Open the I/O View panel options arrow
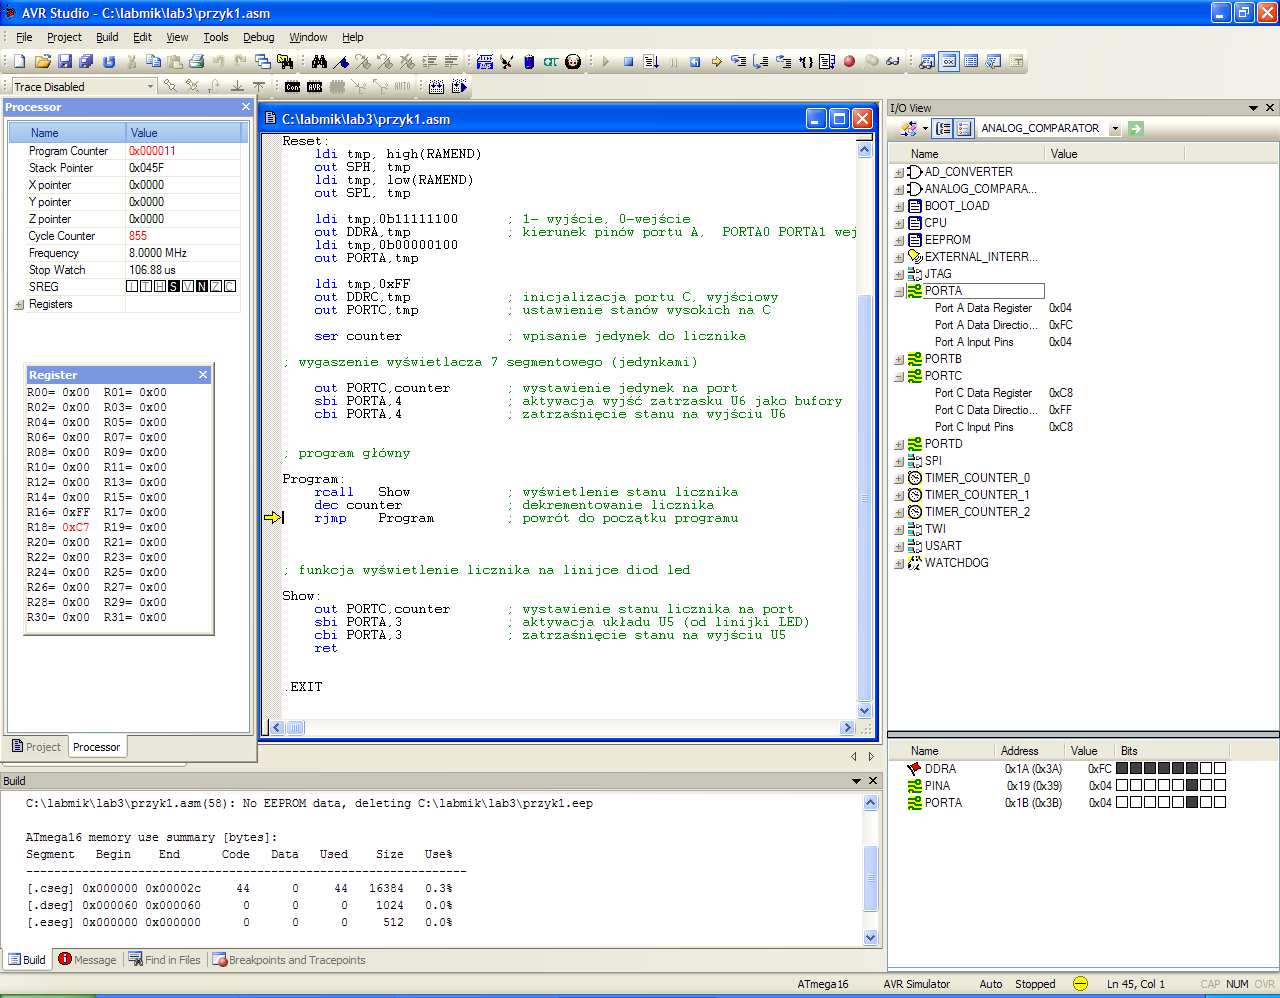 tap(1253, 108)
